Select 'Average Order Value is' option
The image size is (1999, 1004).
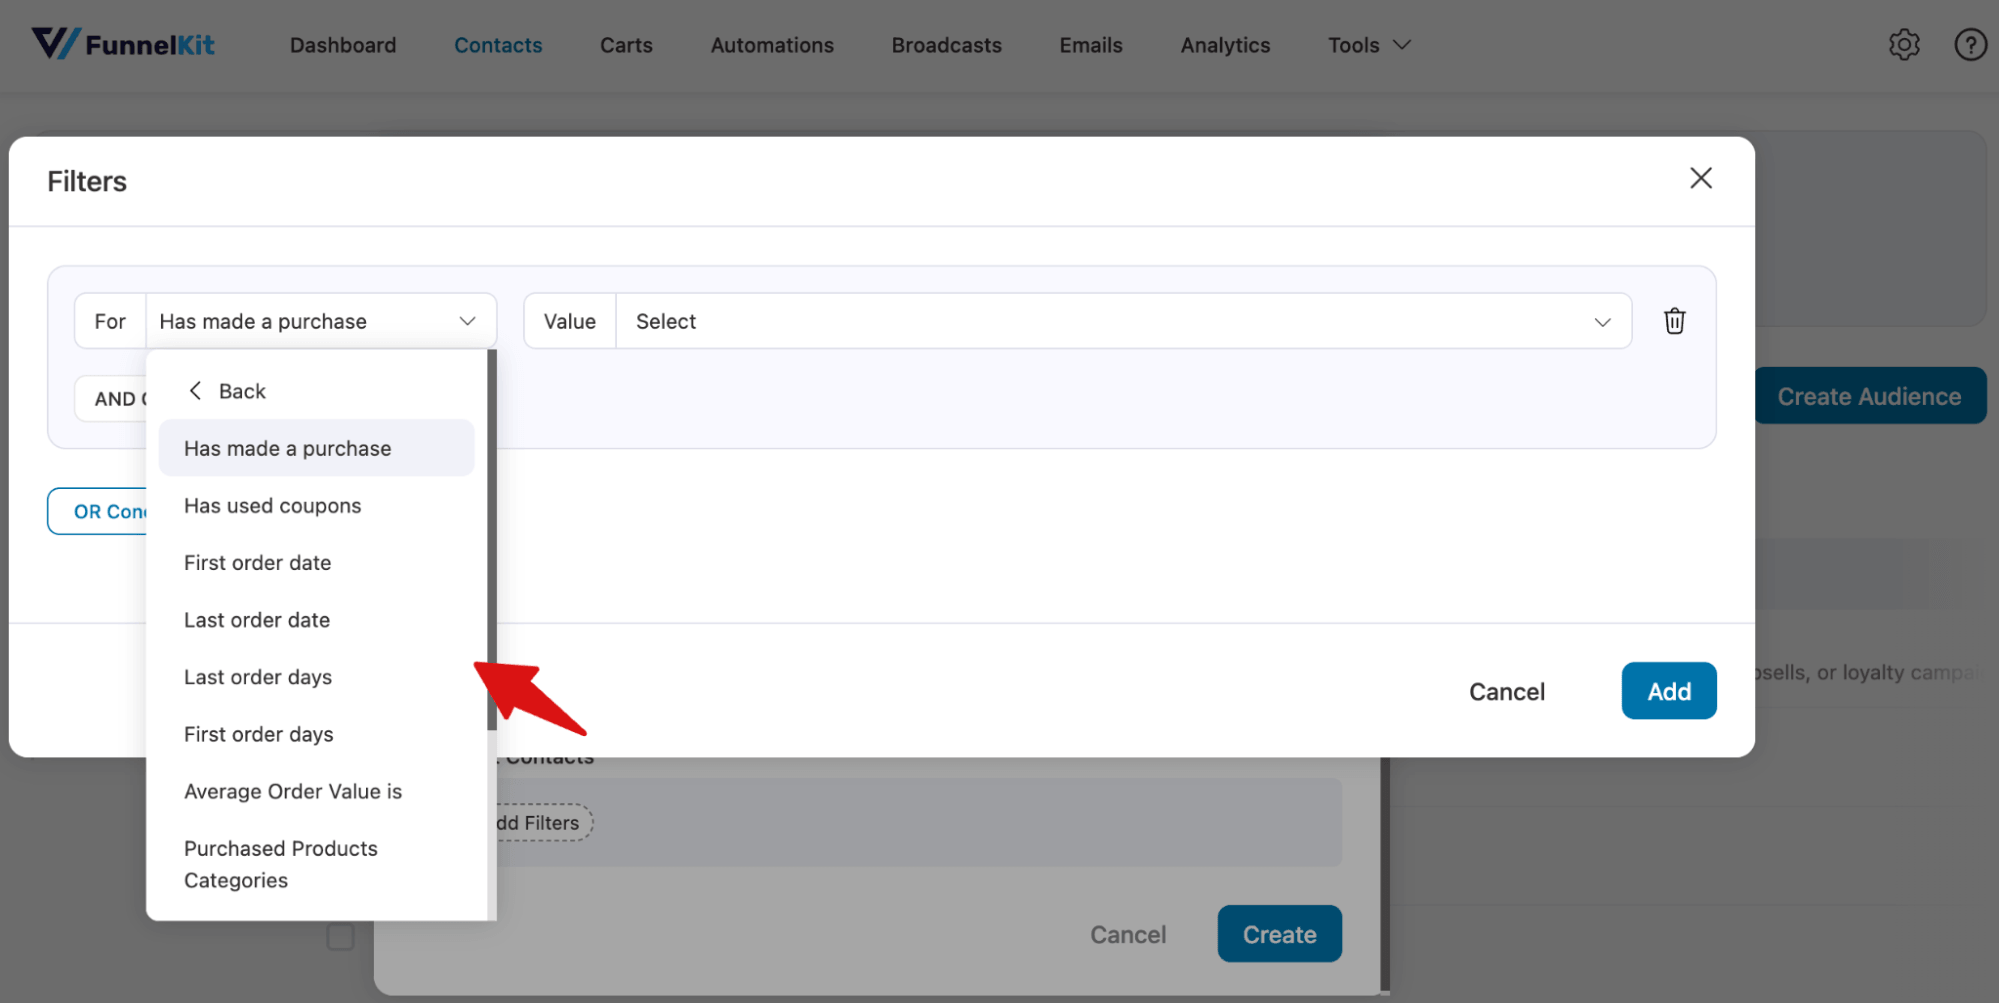coord(316,791)
